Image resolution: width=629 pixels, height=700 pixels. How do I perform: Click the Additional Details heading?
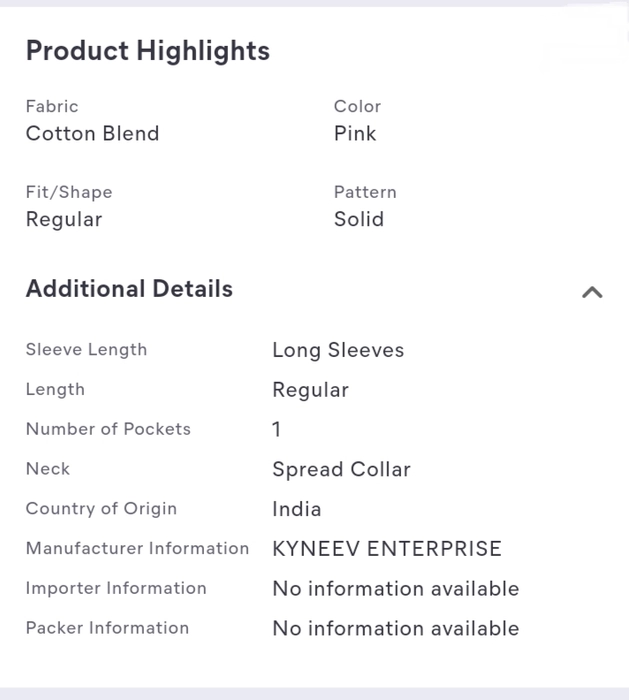coord(129,289)
